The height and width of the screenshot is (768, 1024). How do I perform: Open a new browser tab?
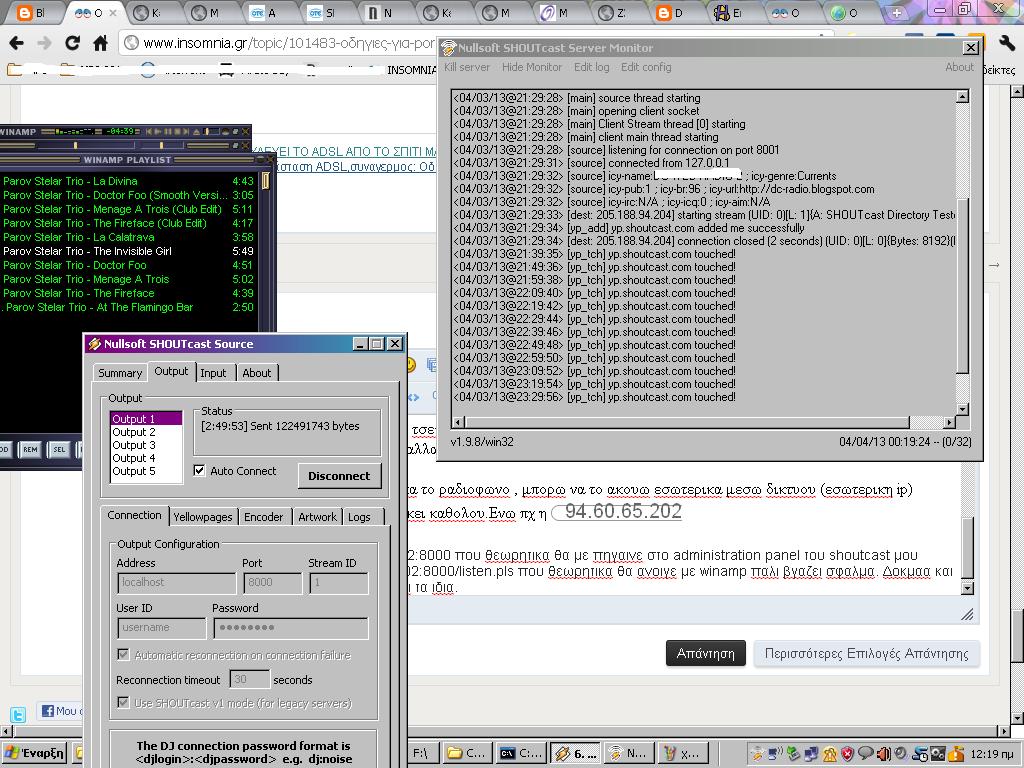(896, 12)
